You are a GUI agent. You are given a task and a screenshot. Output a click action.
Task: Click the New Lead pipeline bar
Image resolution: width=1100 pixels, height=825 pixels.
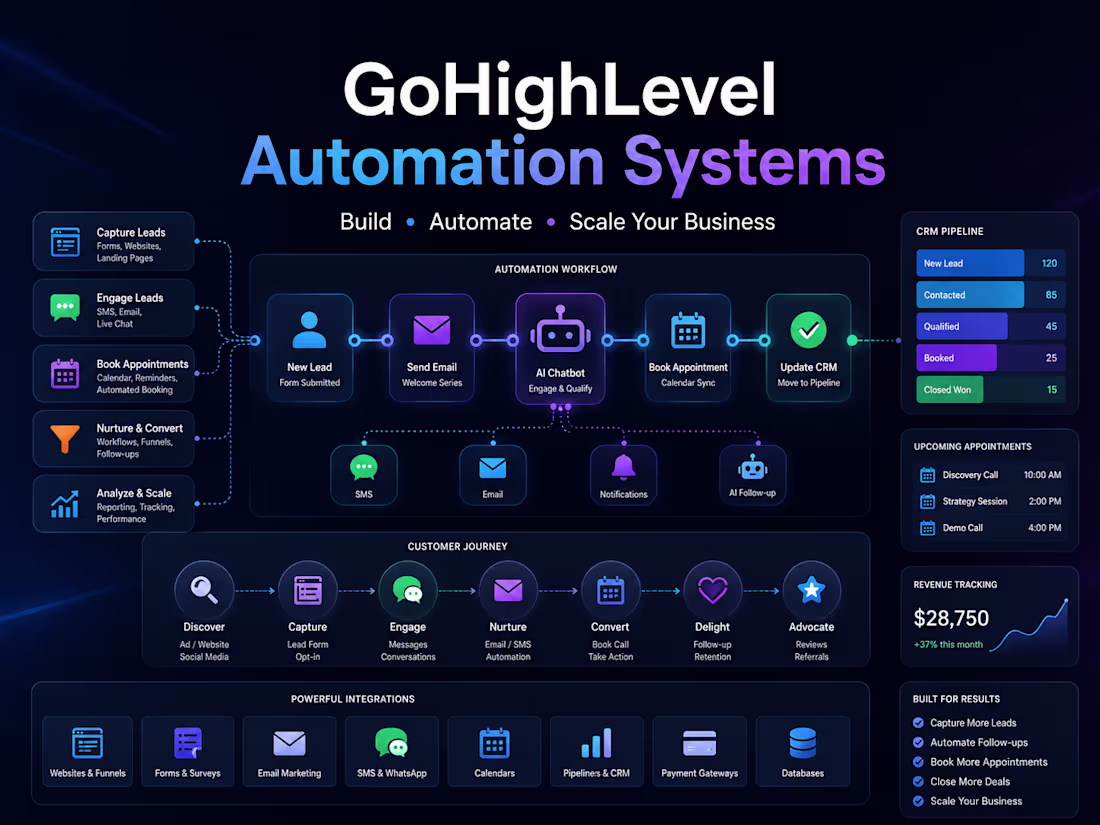pyautogui.click(x=970, y=263)
